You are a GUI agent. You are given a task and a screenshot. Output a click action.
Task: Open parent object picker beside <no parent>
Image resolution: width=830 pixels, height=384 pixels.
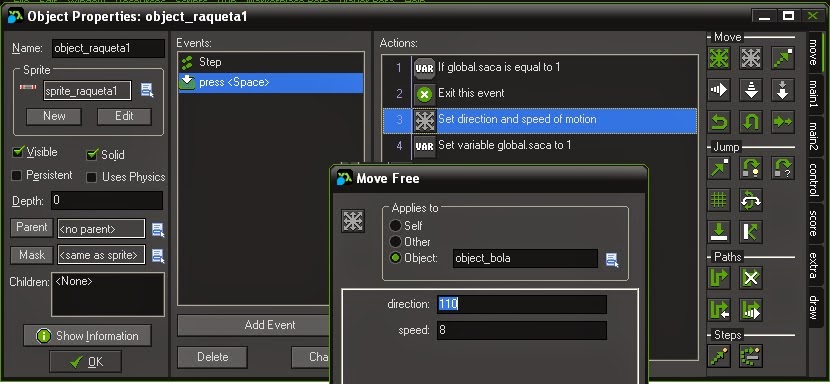tap(158, 230)
